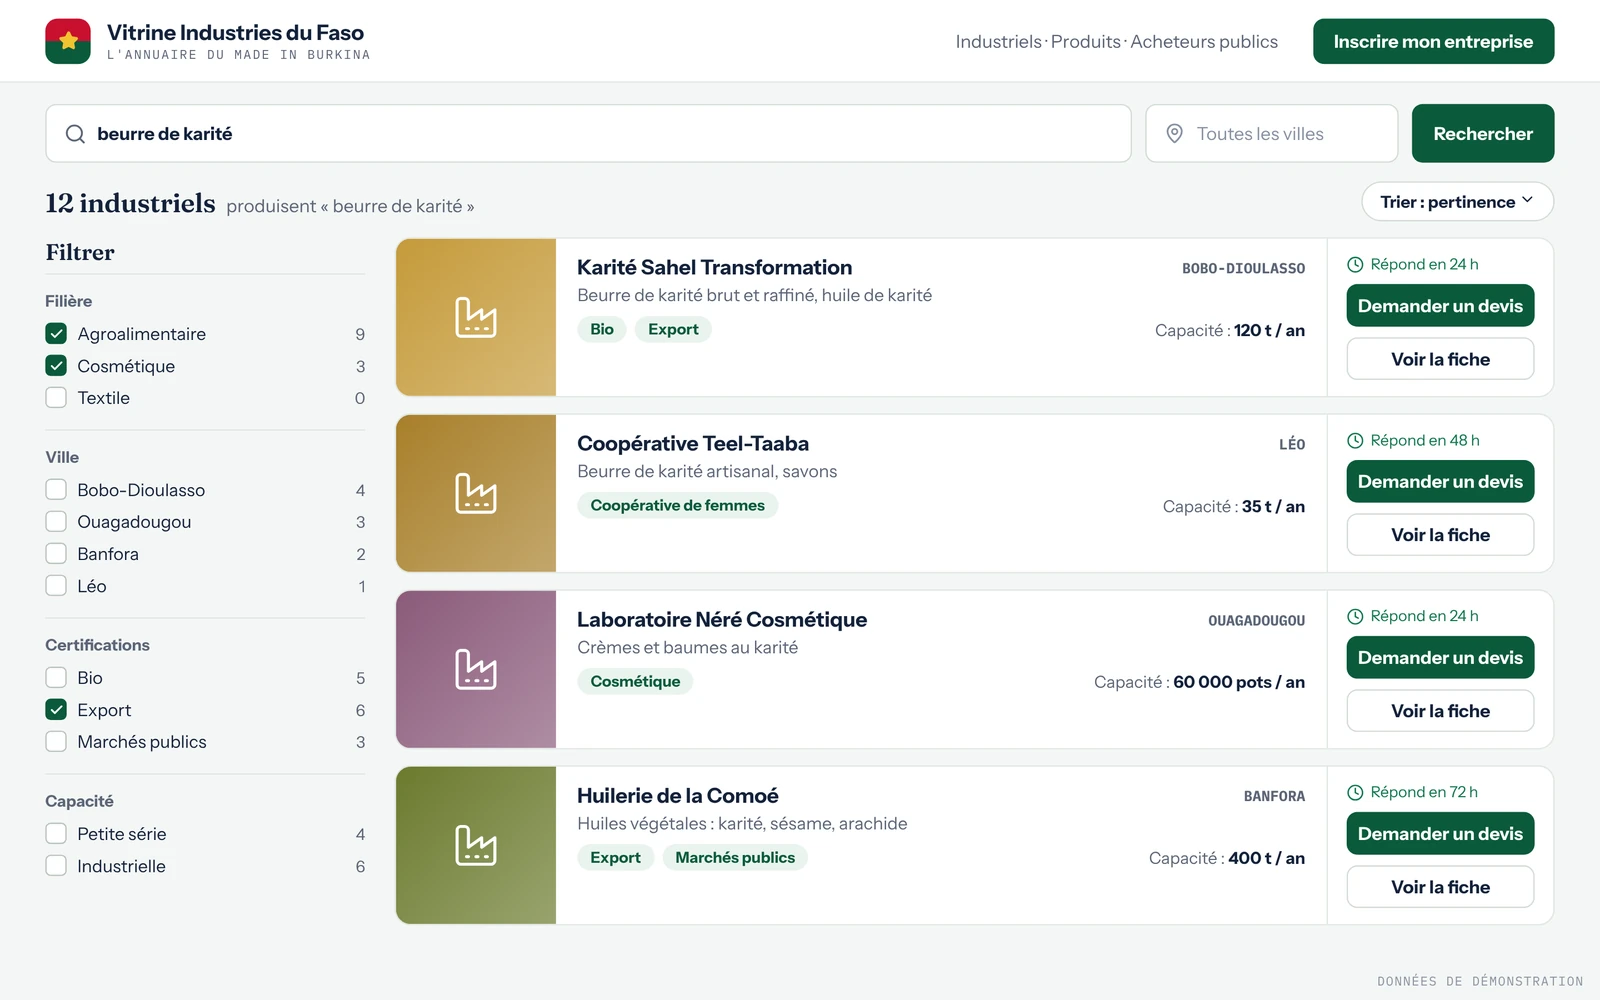1600x1000 pixels.
Task: Uncheck the Agroalimentaire filter
Action: point(56,334)
